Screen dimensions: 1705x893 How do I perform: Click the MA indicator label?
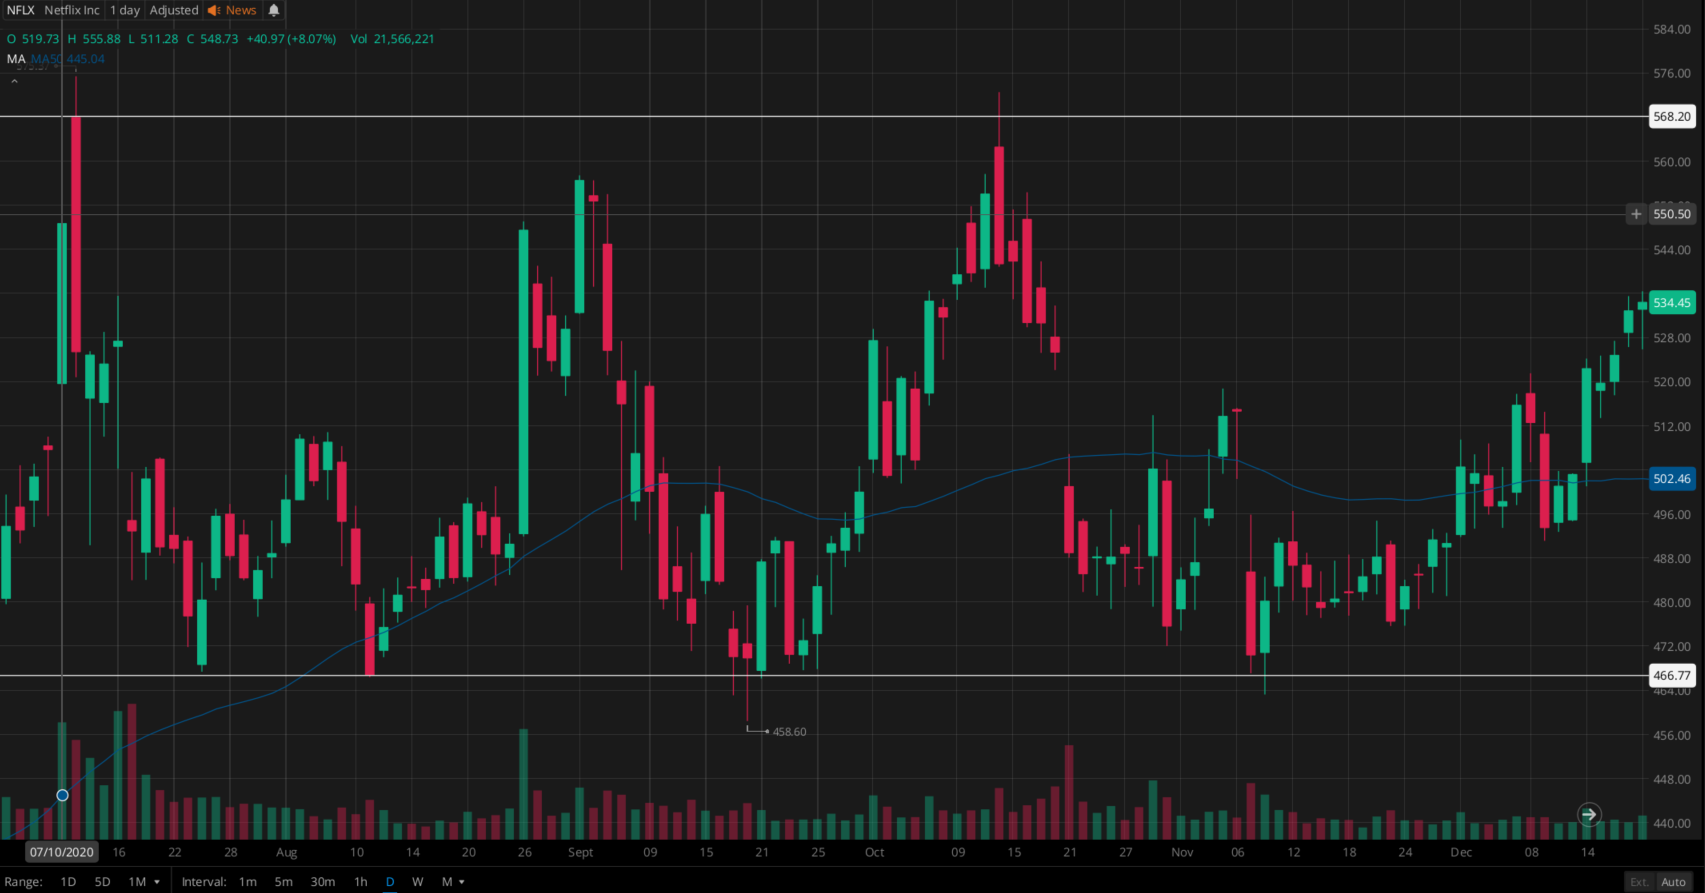click(x=16, y=59)
